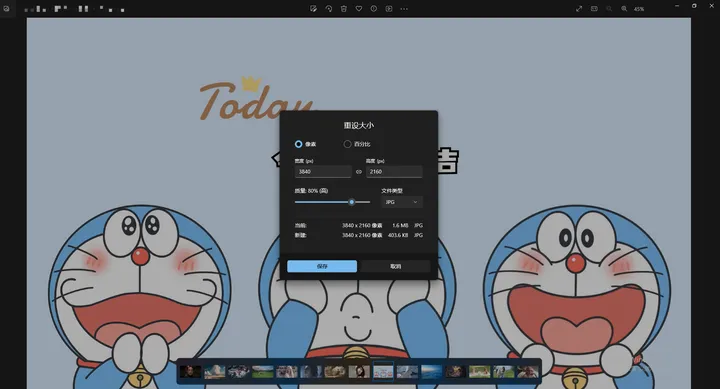Click the 重设大小 dialog title

coord(359,125)
